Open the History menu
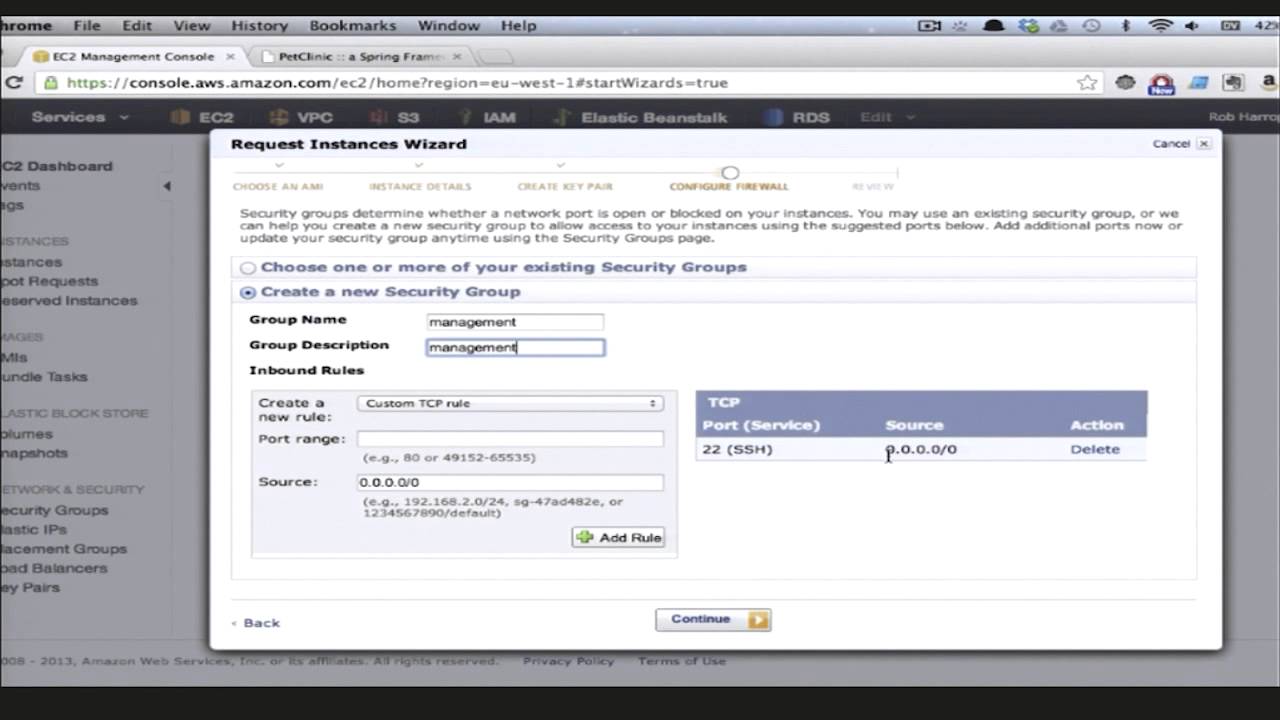This screenshot has height=720, width=1280. (260, 26)
